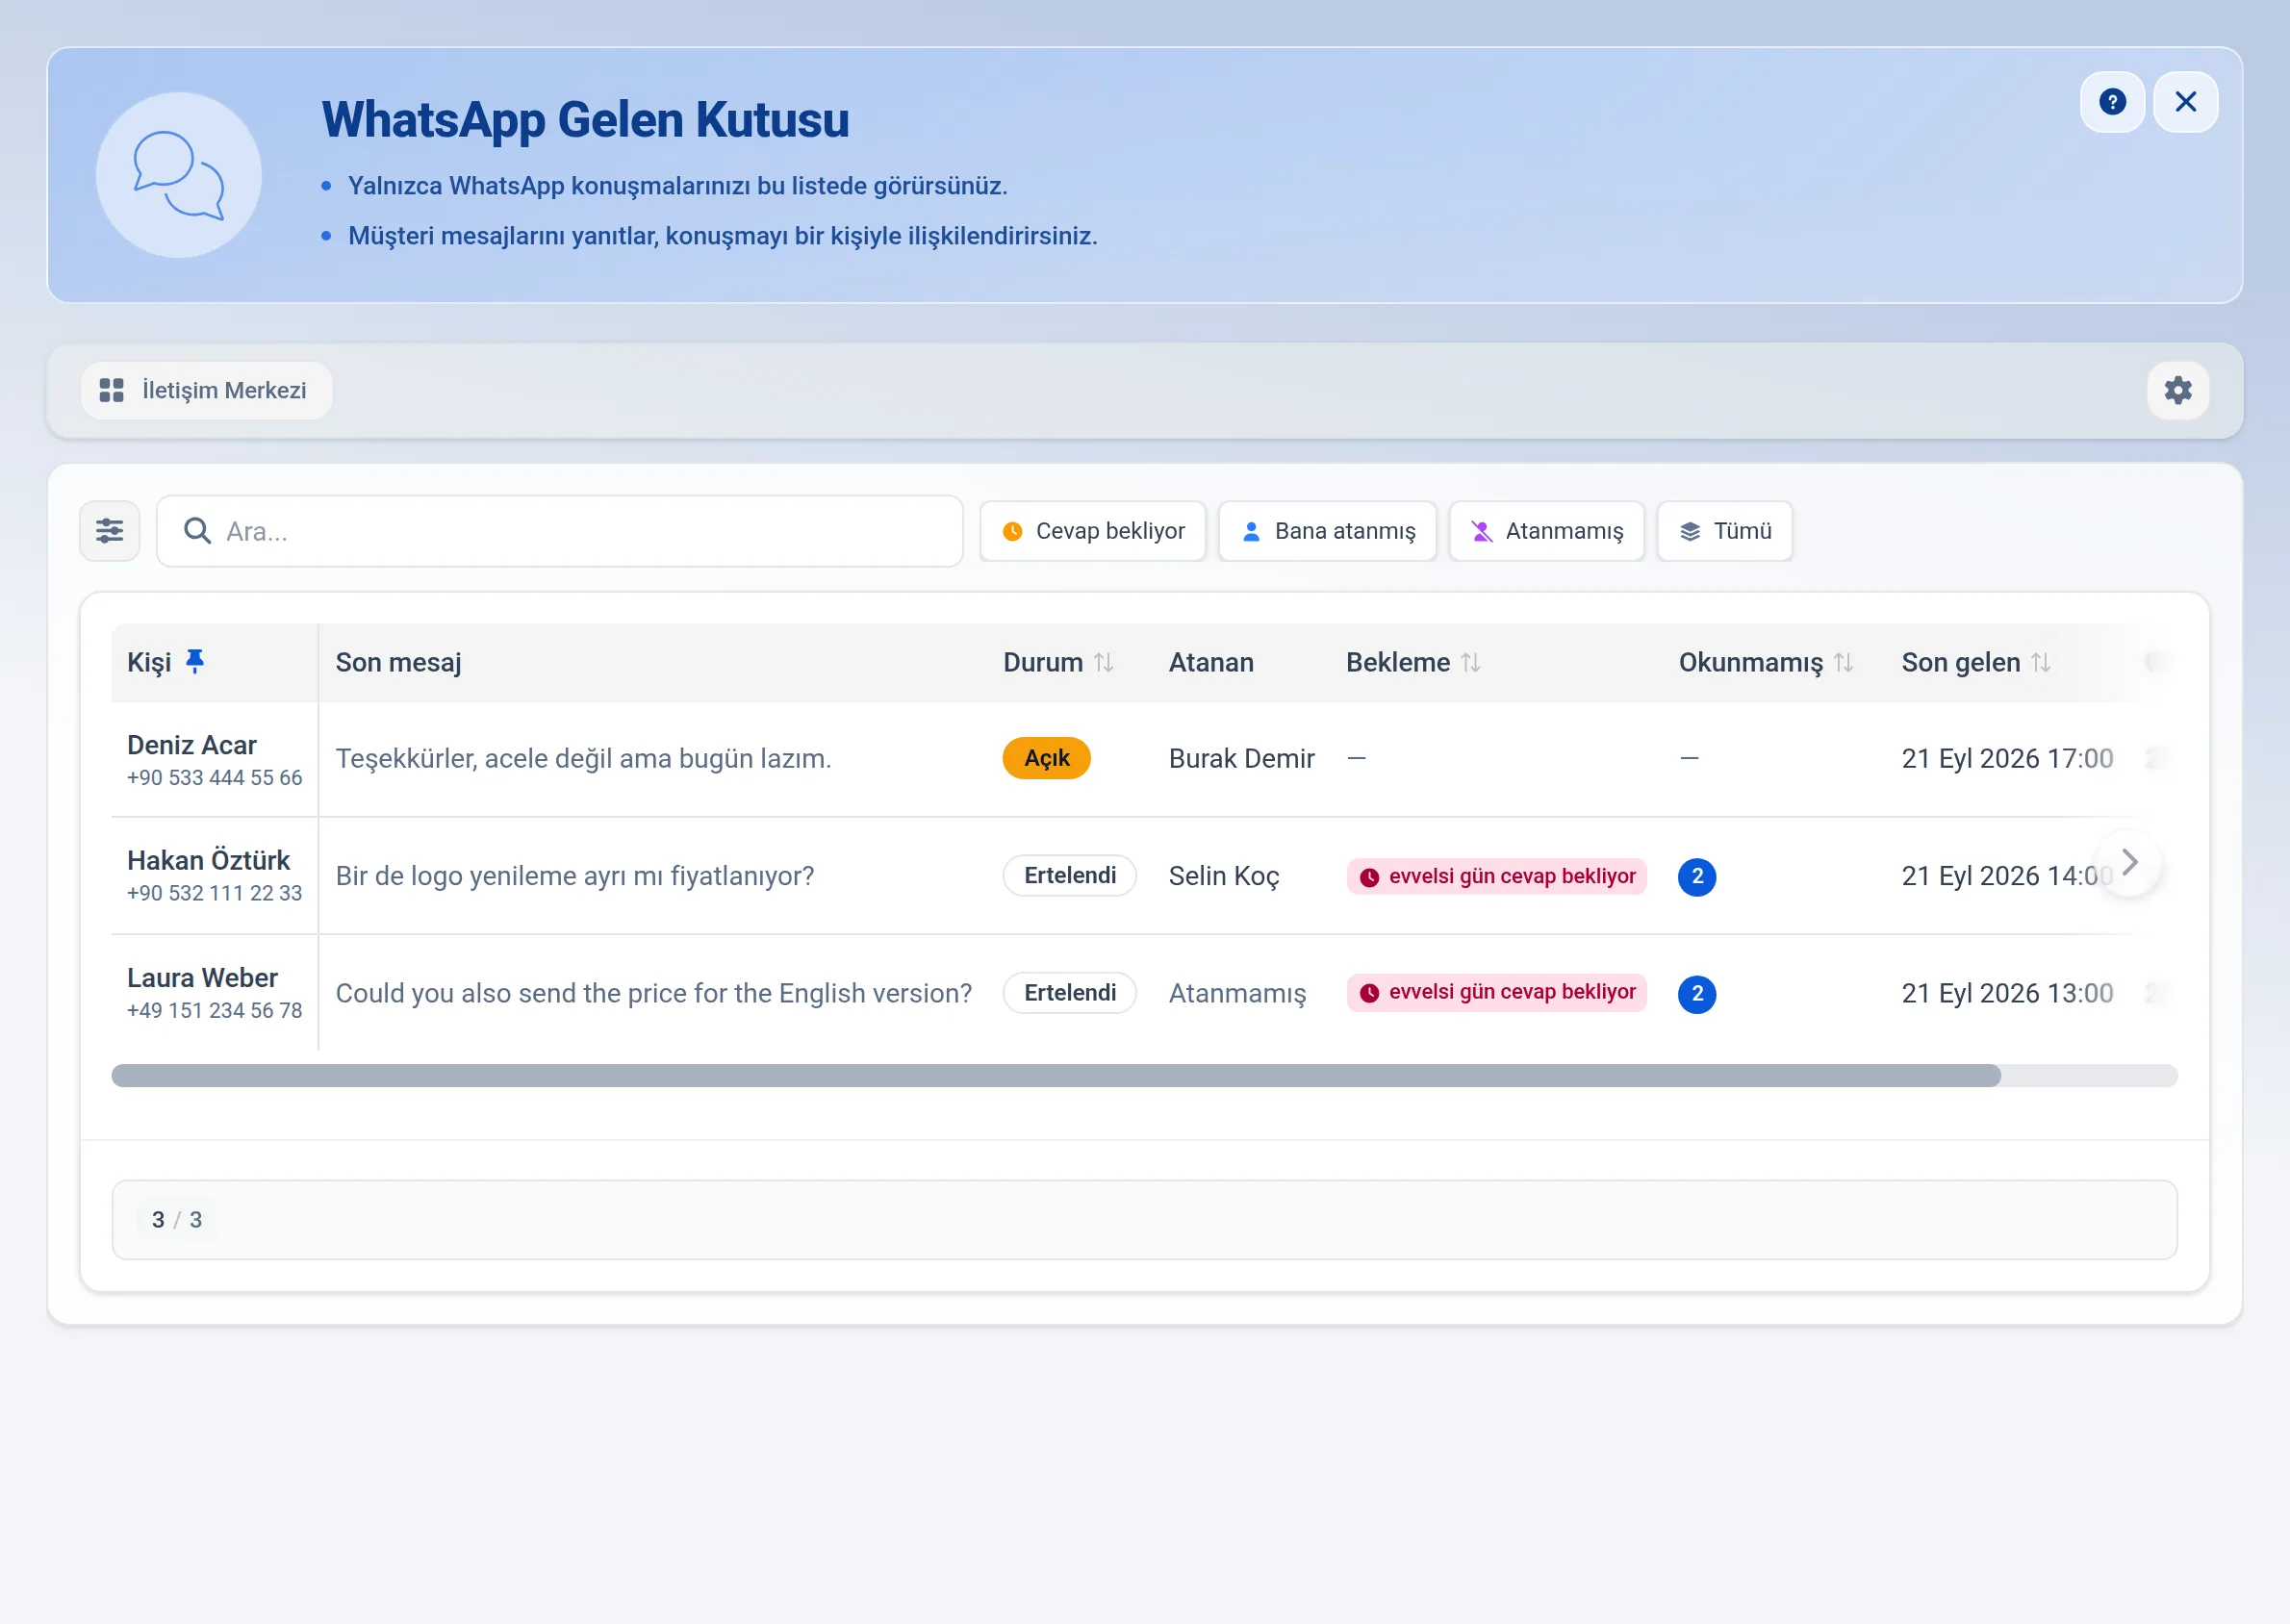Click Ertelendi badge in Laura Weber row
This screenshot has width=2290, height=1624.
1069,992
